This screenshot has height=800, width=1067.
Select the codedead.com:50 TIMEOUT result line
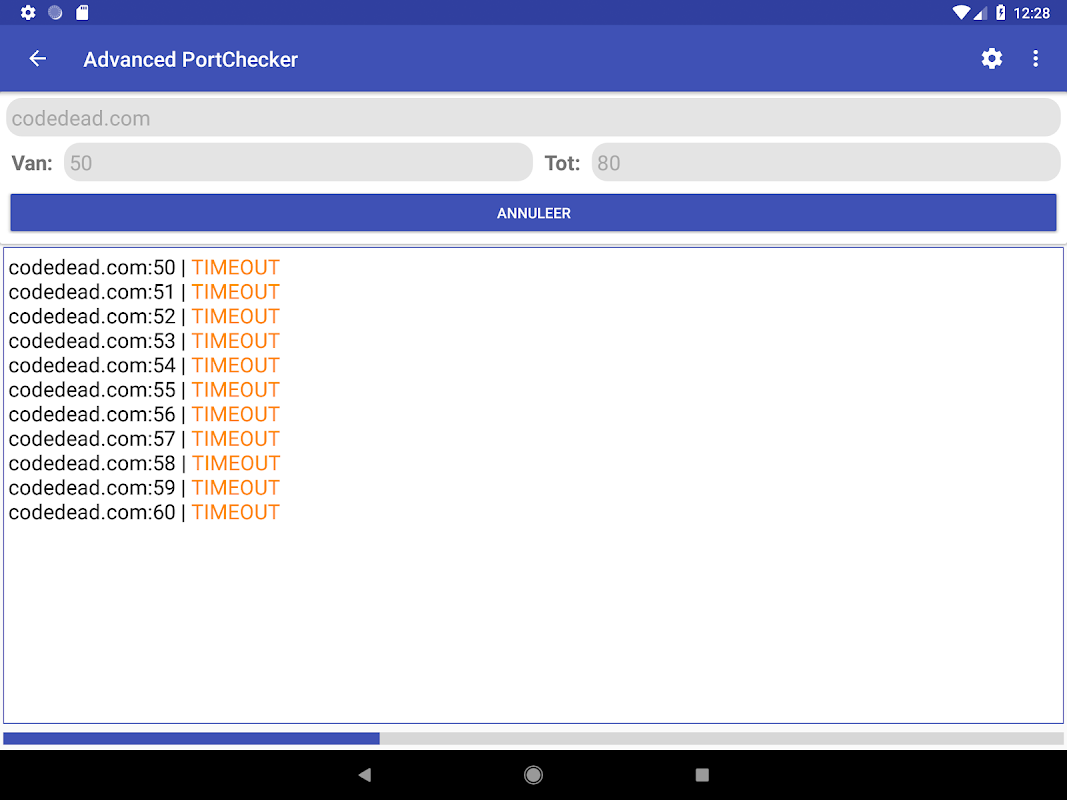tap(144, 267)
